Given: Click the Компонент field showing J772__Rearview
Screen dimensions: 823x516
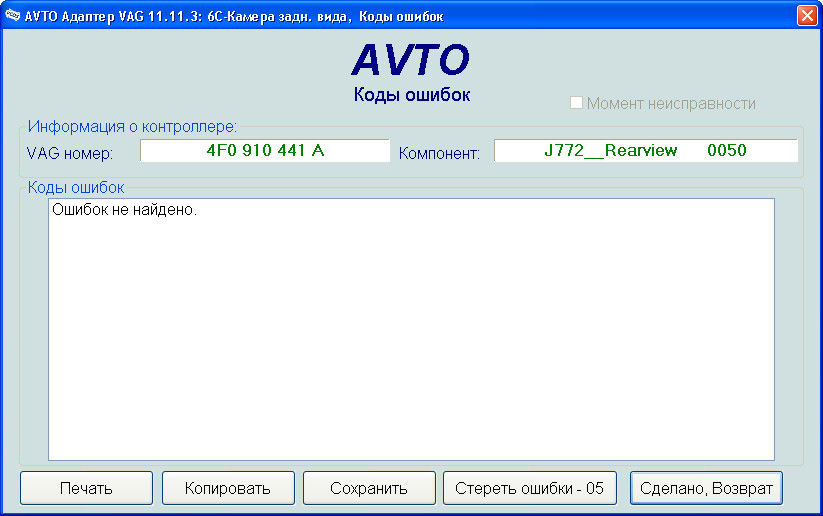Looking at the screenshot, I should 610,151.
